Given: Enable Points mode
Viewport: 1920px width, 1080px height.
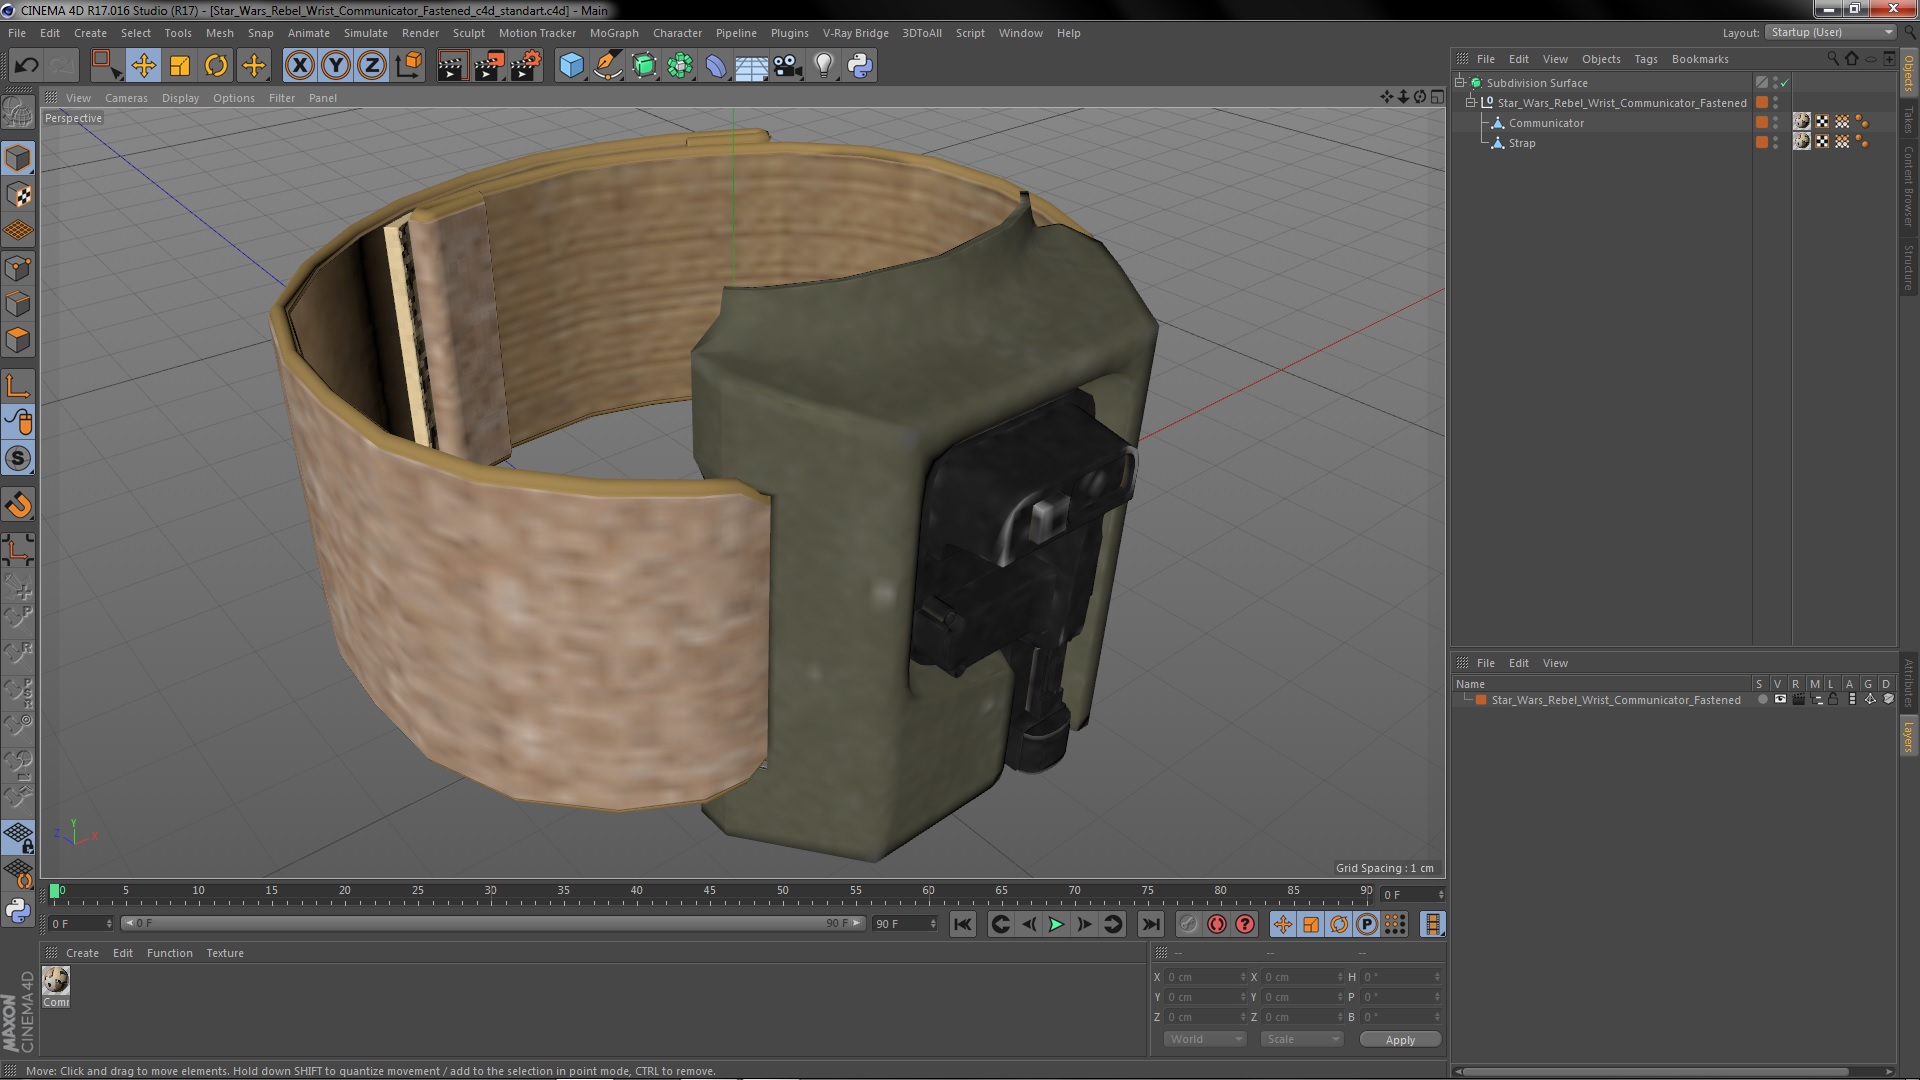Looking at the screenshot, I should [x=18, y=268].
